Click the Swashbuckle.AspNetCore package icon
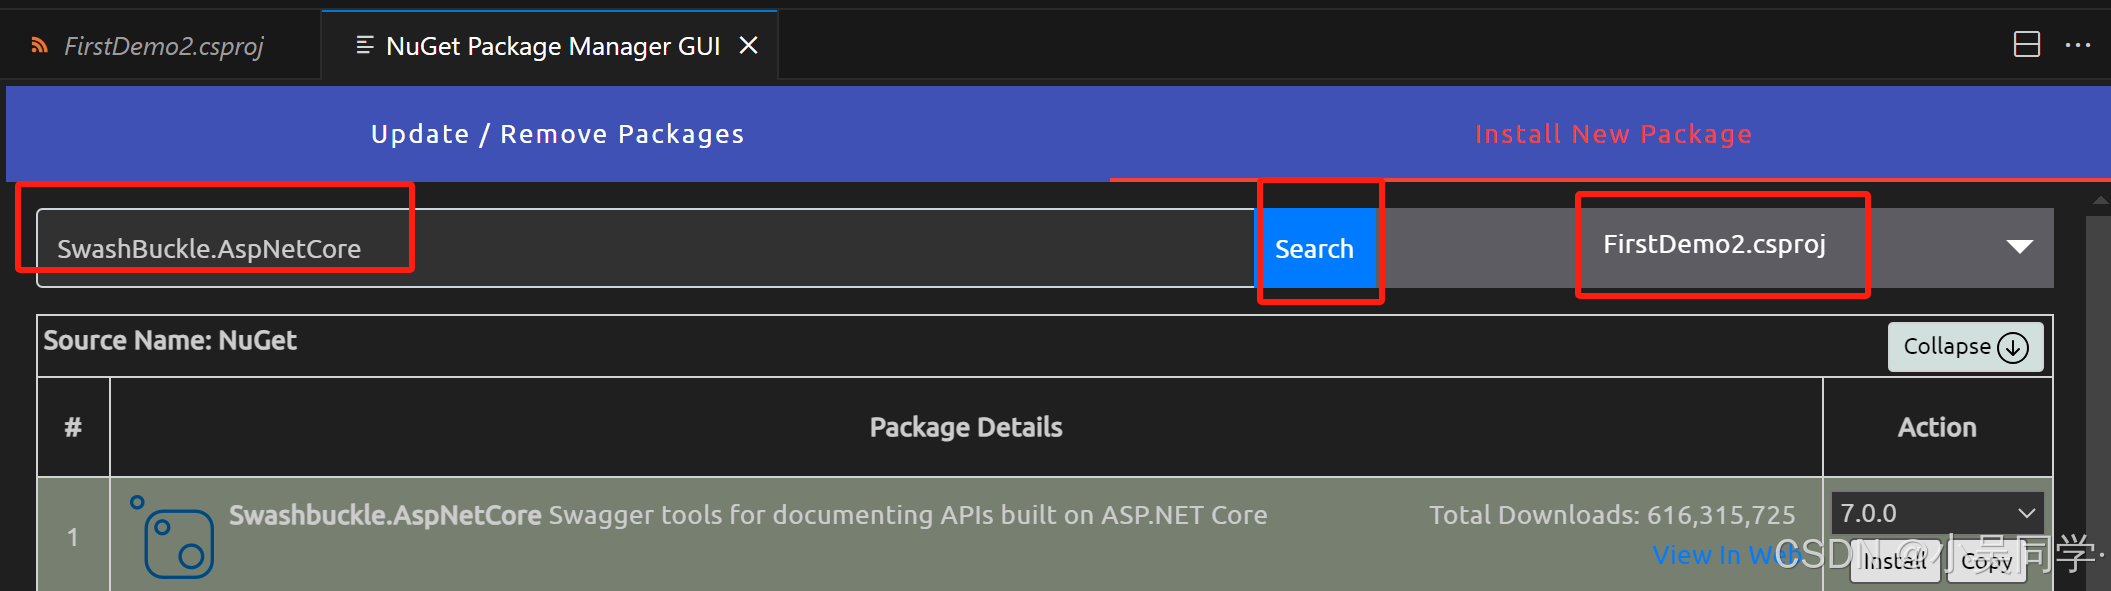Image resolution: width=2111 pixels, height=591 pixels. pos(172,538)
